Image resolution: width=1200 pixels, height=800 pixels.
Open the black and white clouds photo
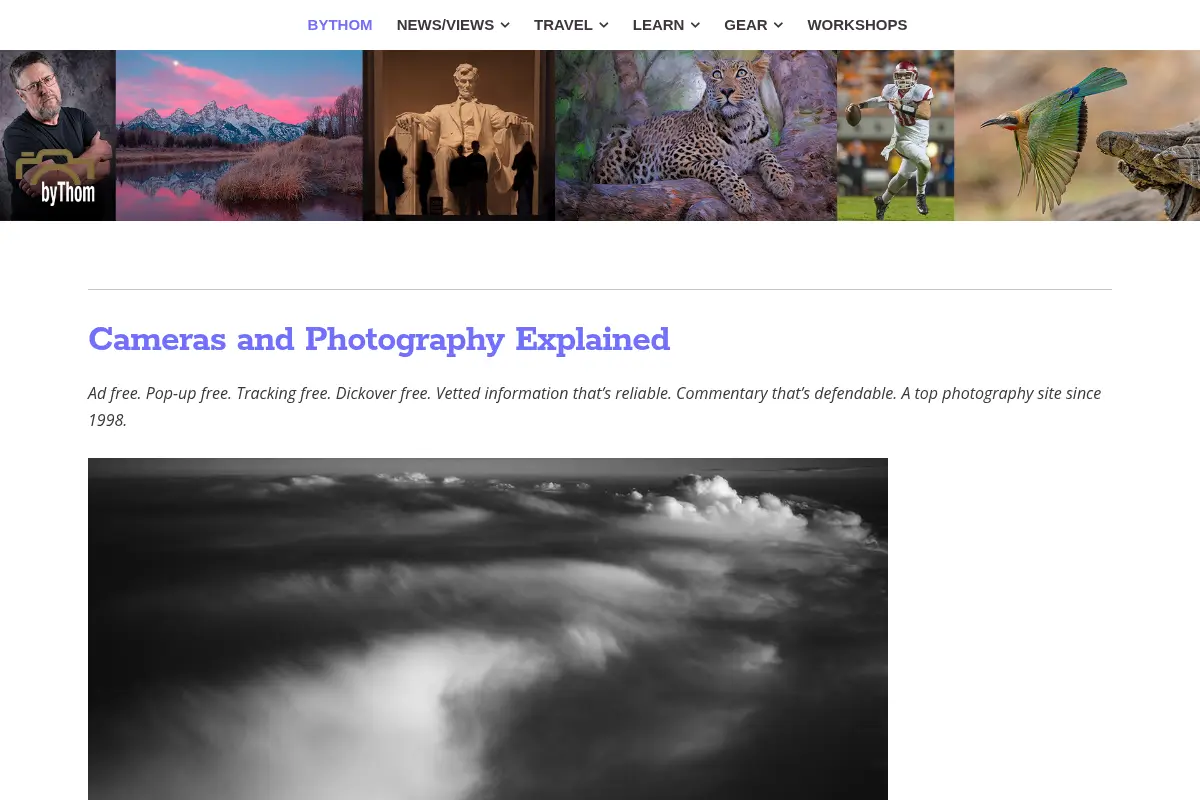pos(488,629)
